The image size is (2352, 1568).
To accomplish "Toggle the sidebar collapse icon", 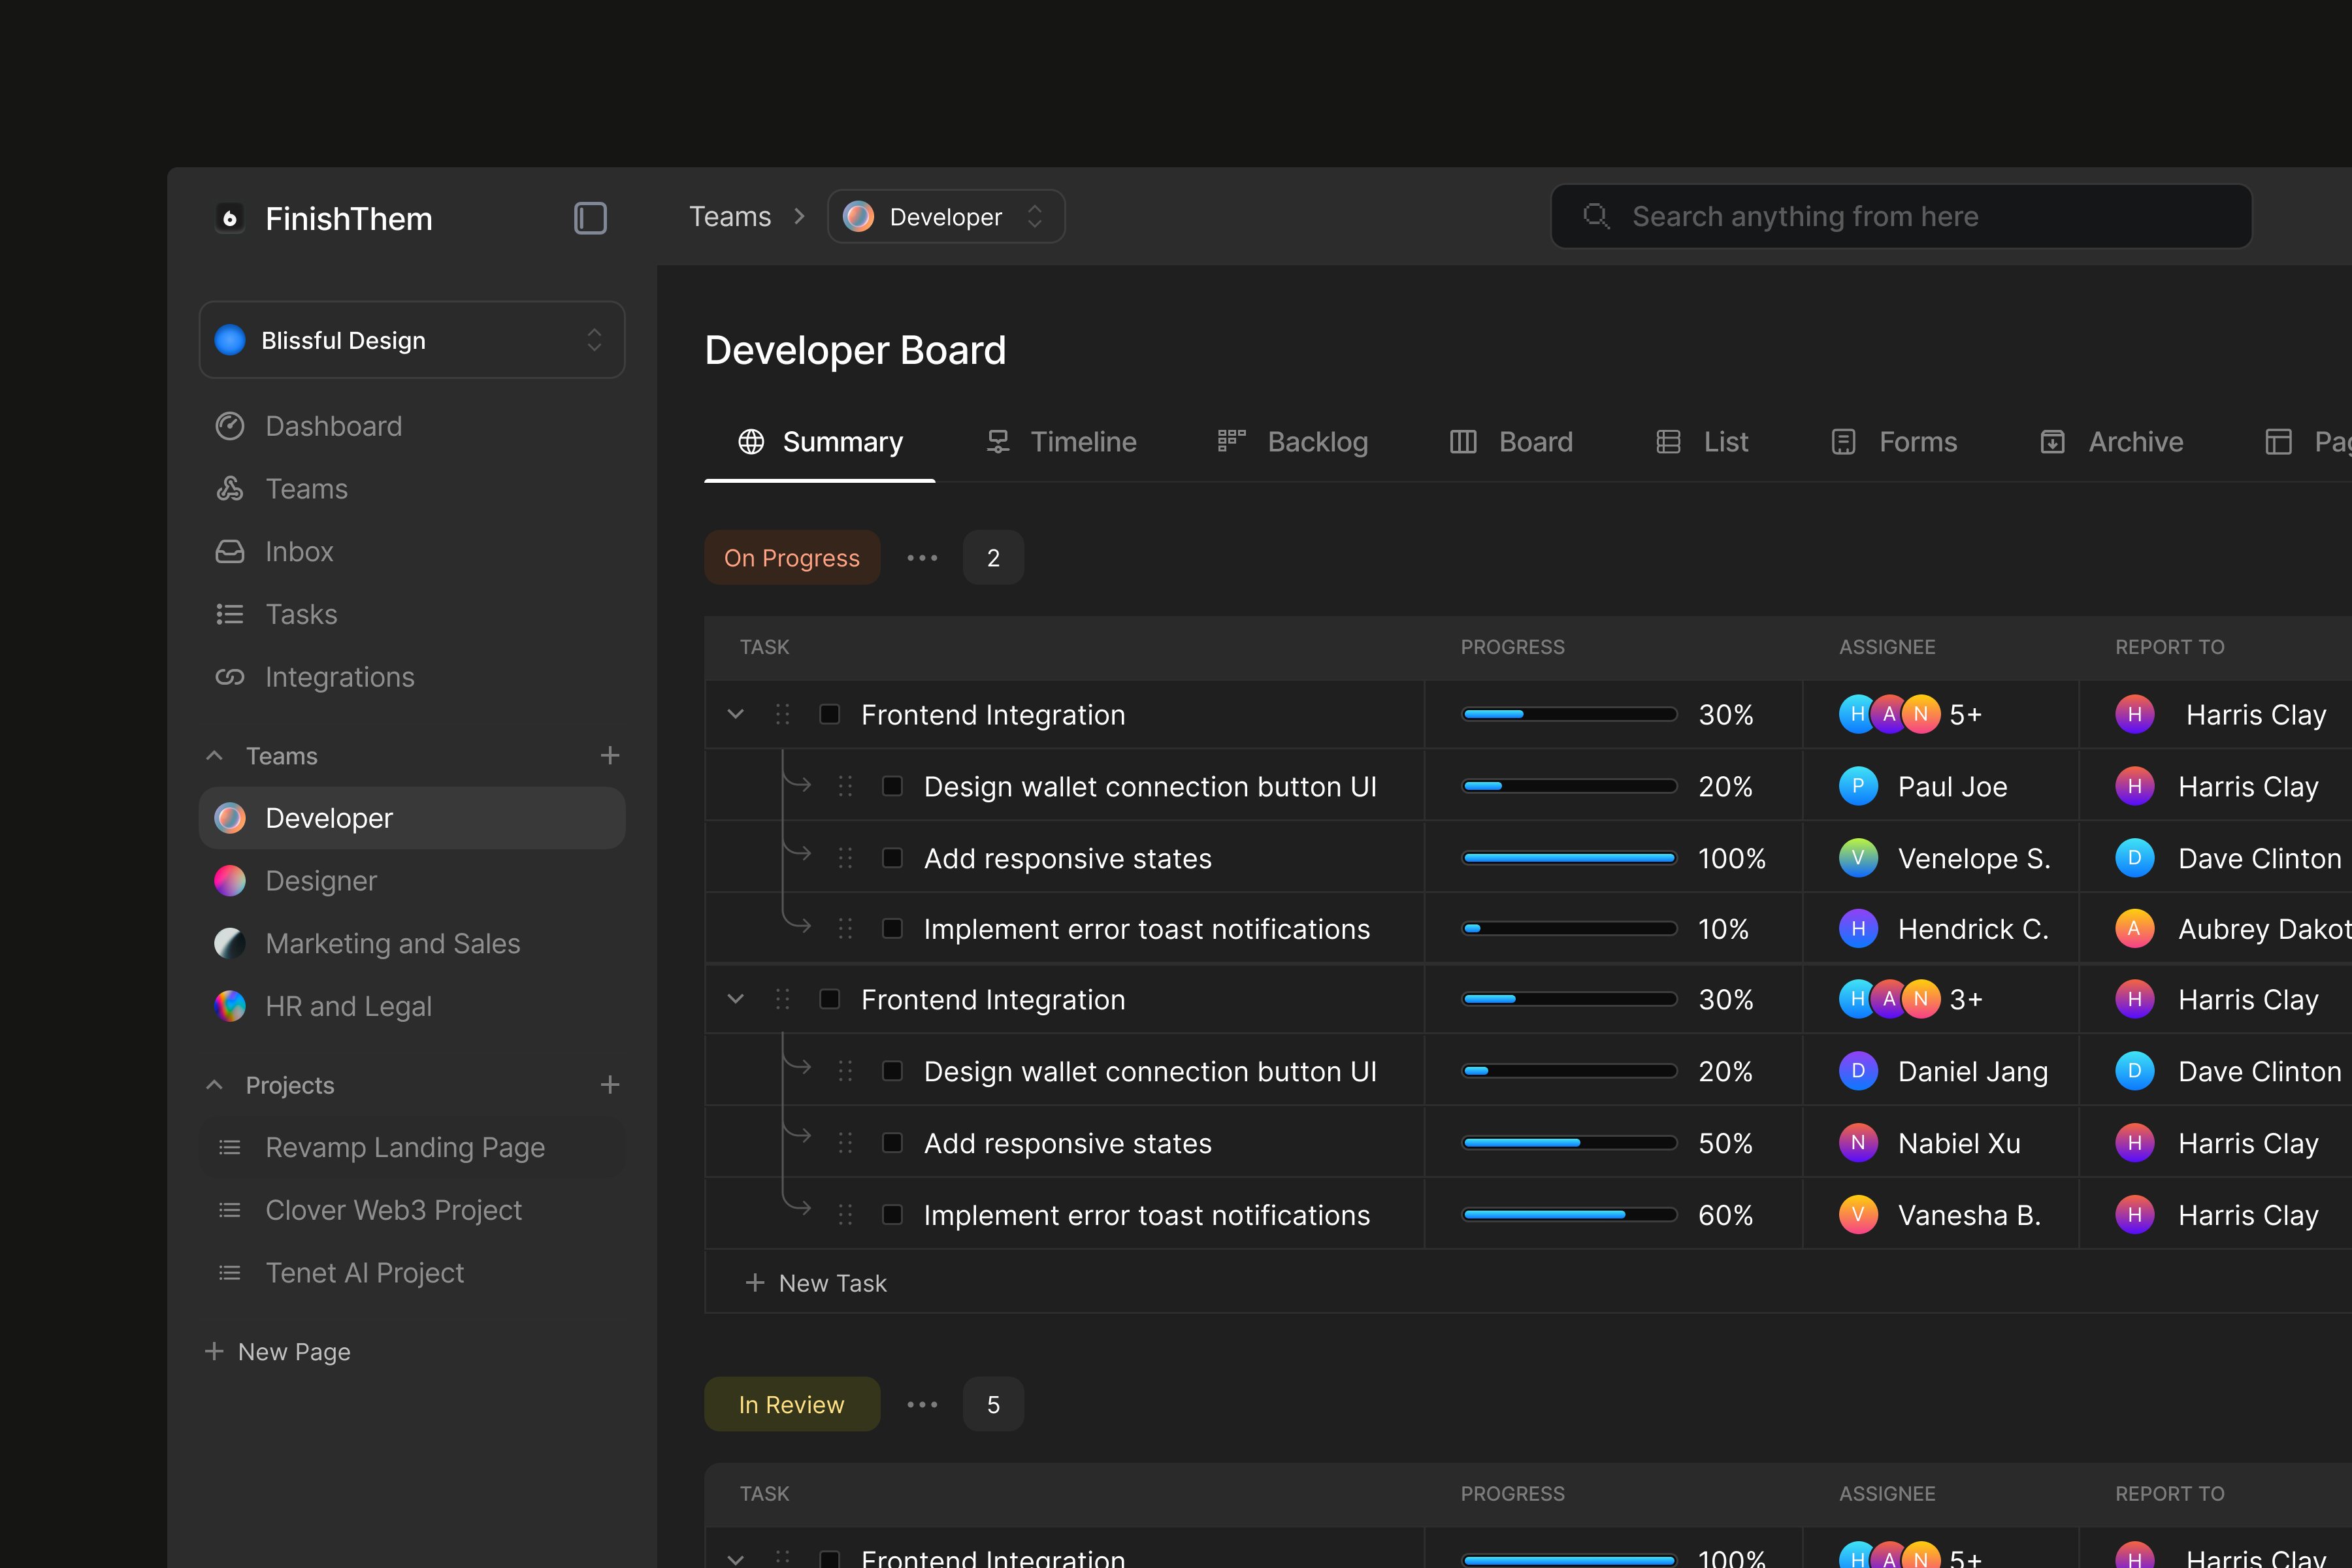I will 590,218.
